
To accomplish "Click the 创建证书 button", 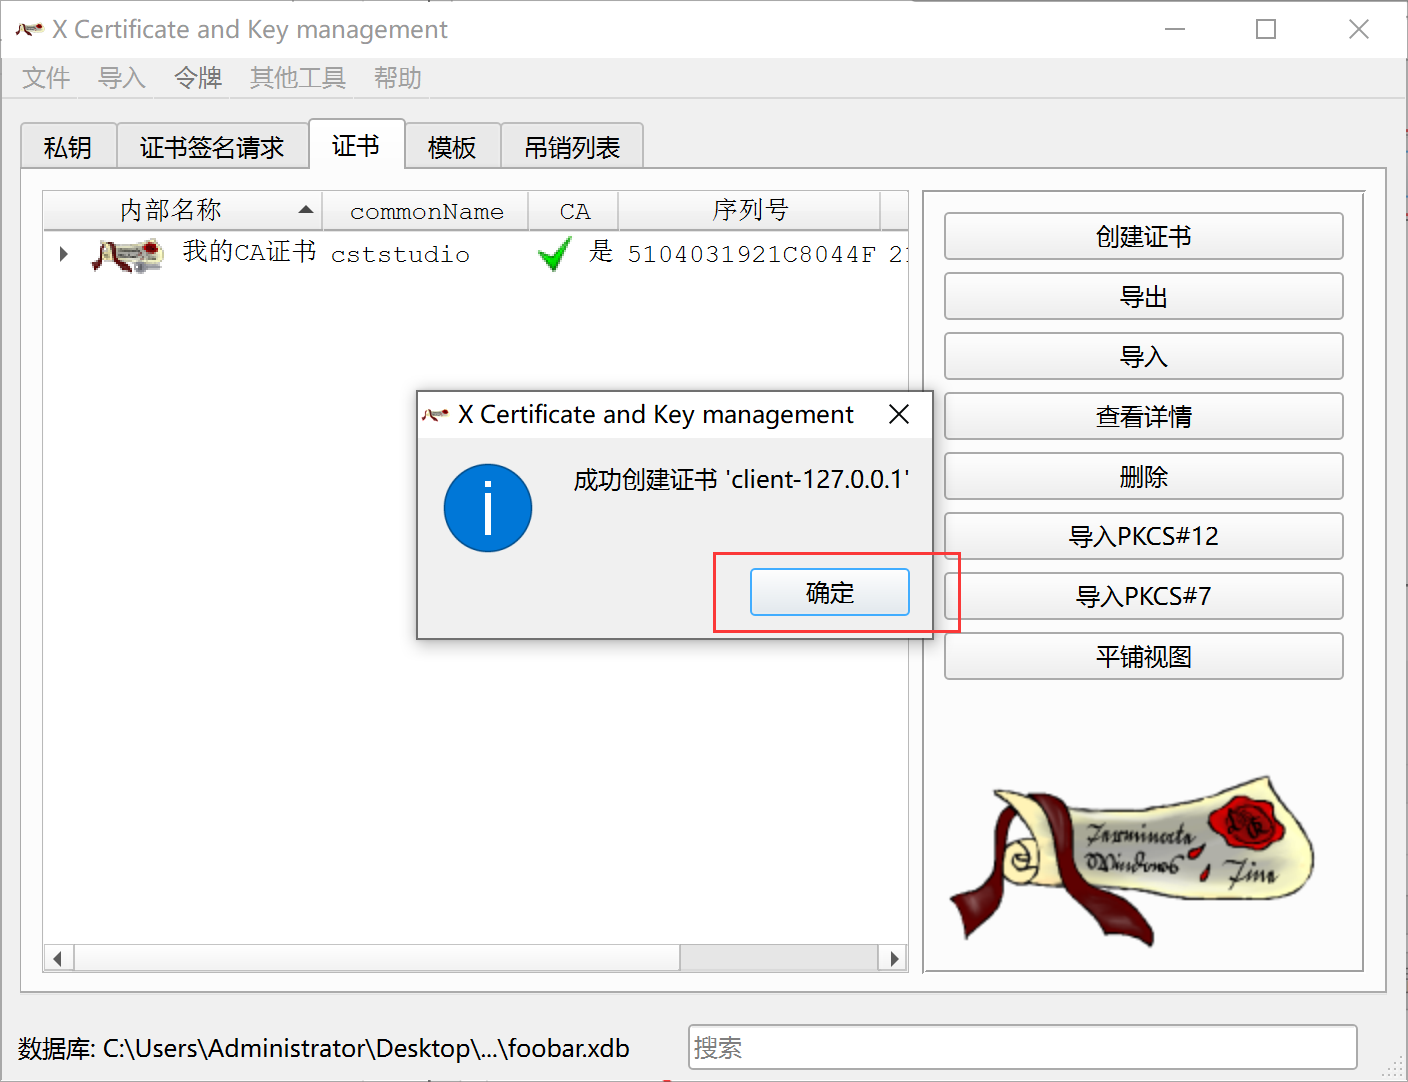I will (x=1143, y=236).
